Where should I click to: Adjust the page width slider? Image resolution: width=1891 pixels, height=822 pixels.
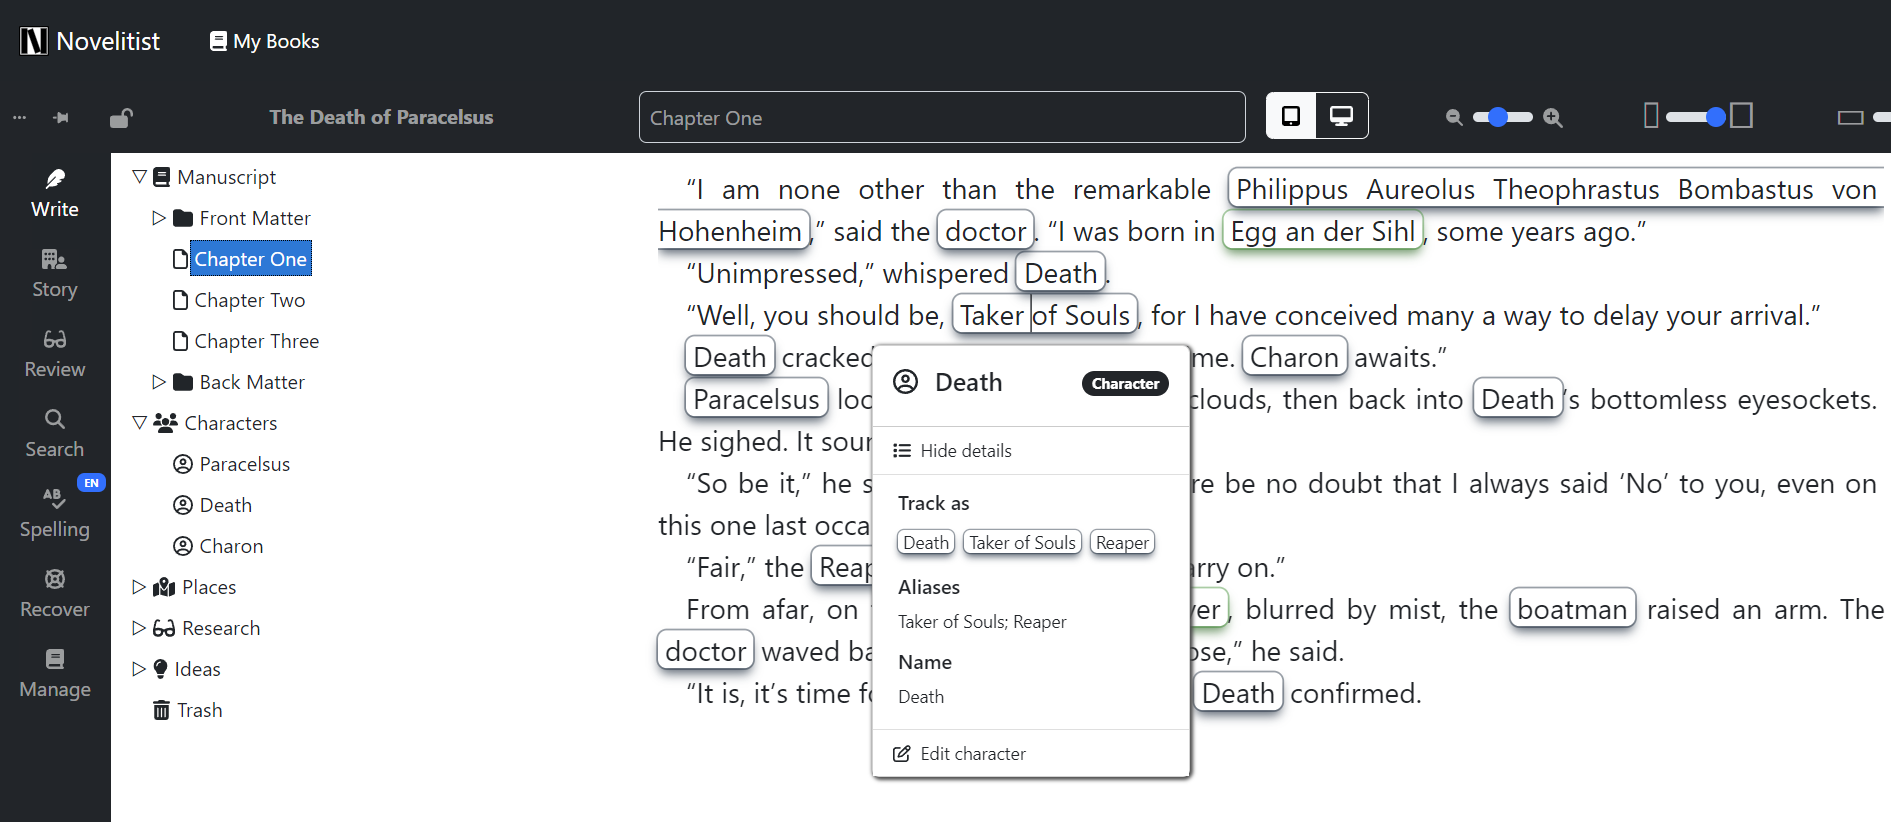(1696, 117)
